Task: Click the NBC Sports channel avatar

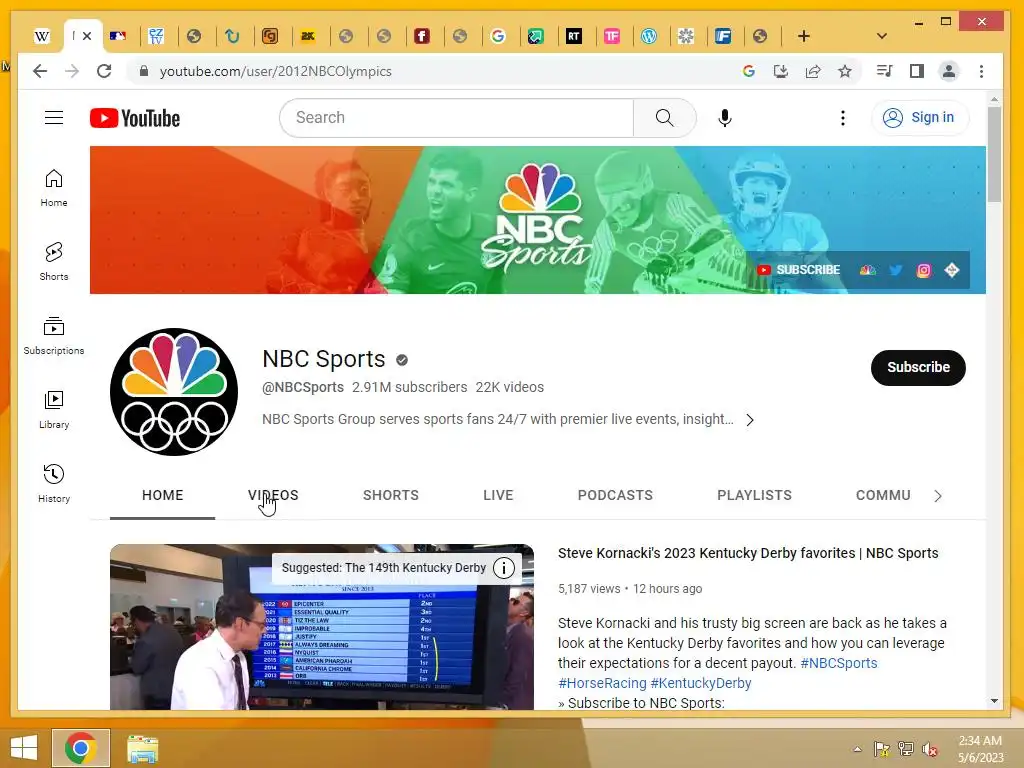Action: (174, 391)
